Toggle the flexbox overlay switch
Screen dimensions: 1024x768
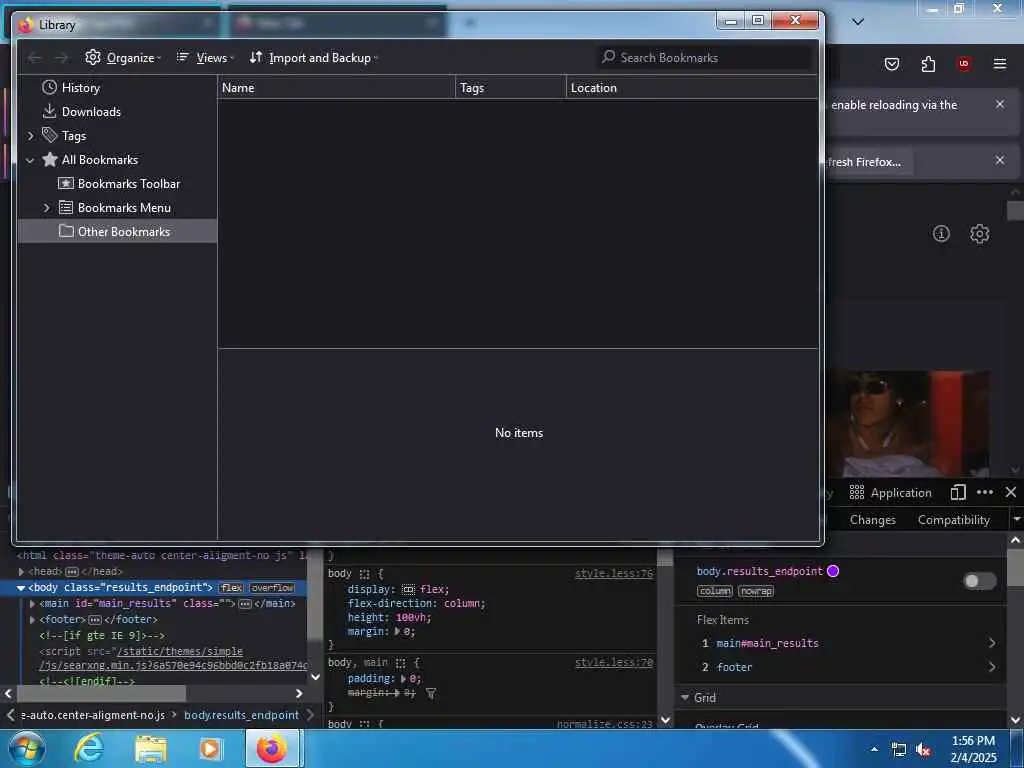pyautogui.click(x=980, y=581)
